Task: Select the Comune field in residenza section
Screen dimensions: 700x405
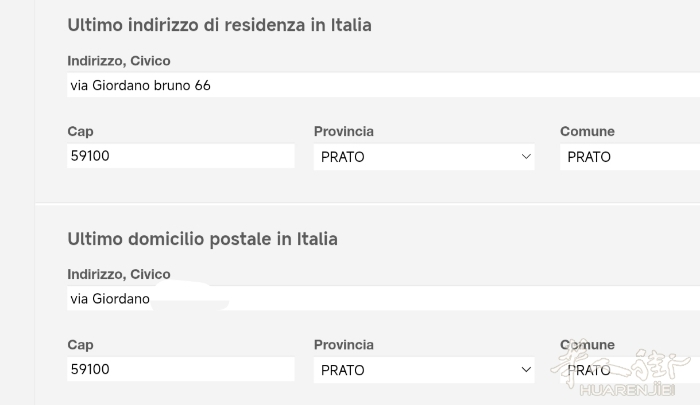Action: coord(630,157)
